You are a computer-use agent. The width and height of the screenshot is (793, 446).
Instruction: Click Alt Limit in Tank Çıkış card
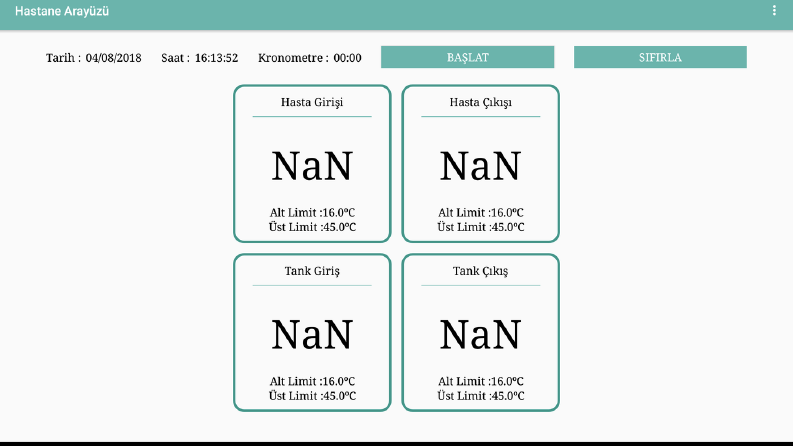pos(480,381)
